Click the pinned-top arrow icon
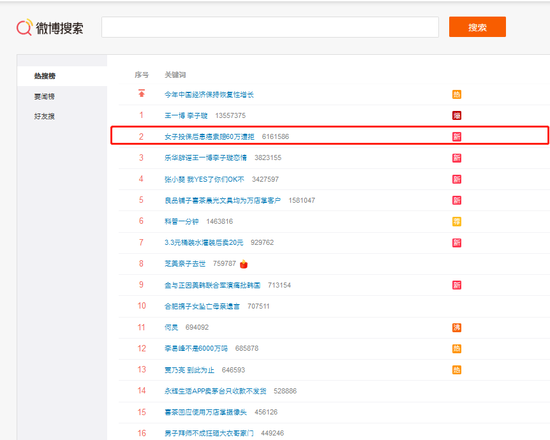Screen dimensions: 550x440 141,93
